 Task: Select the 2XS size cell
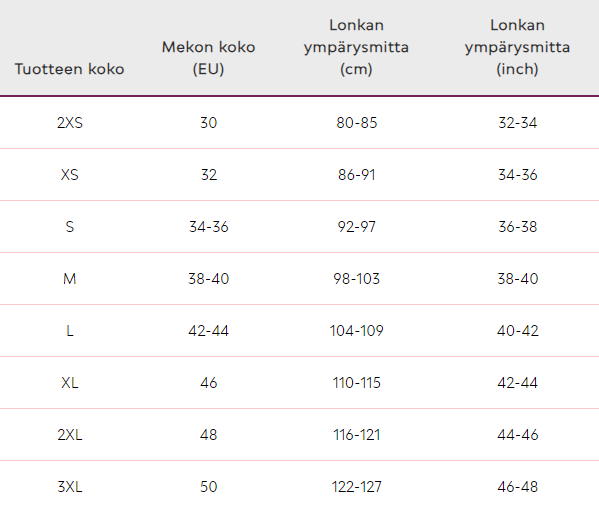[70, 123]
